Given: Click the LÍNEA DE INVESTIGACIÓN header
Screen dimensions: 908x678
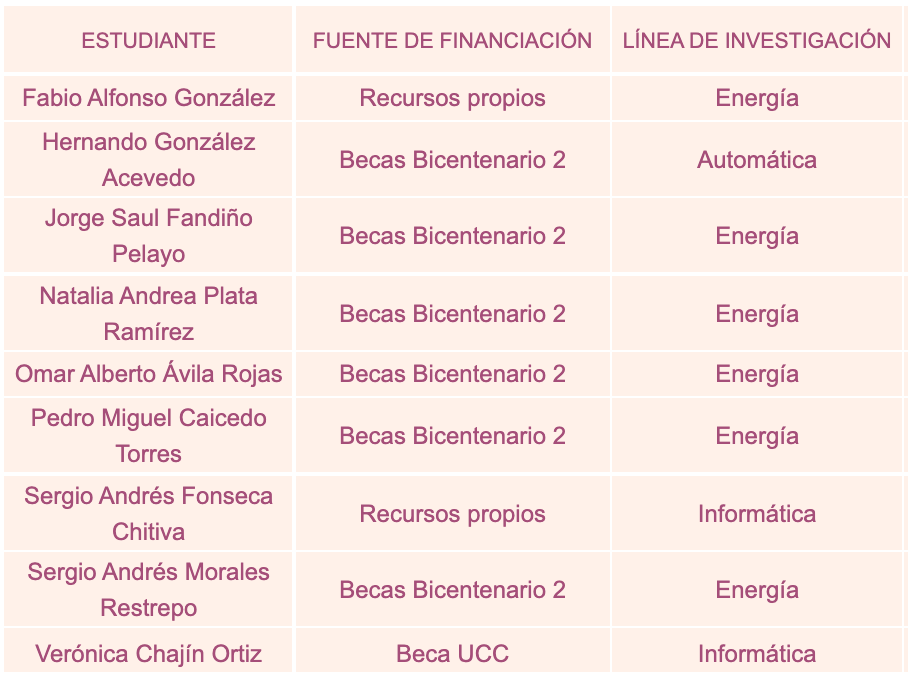Looking at the screenshot, I should pyautogui.click(x=757, y=40).
